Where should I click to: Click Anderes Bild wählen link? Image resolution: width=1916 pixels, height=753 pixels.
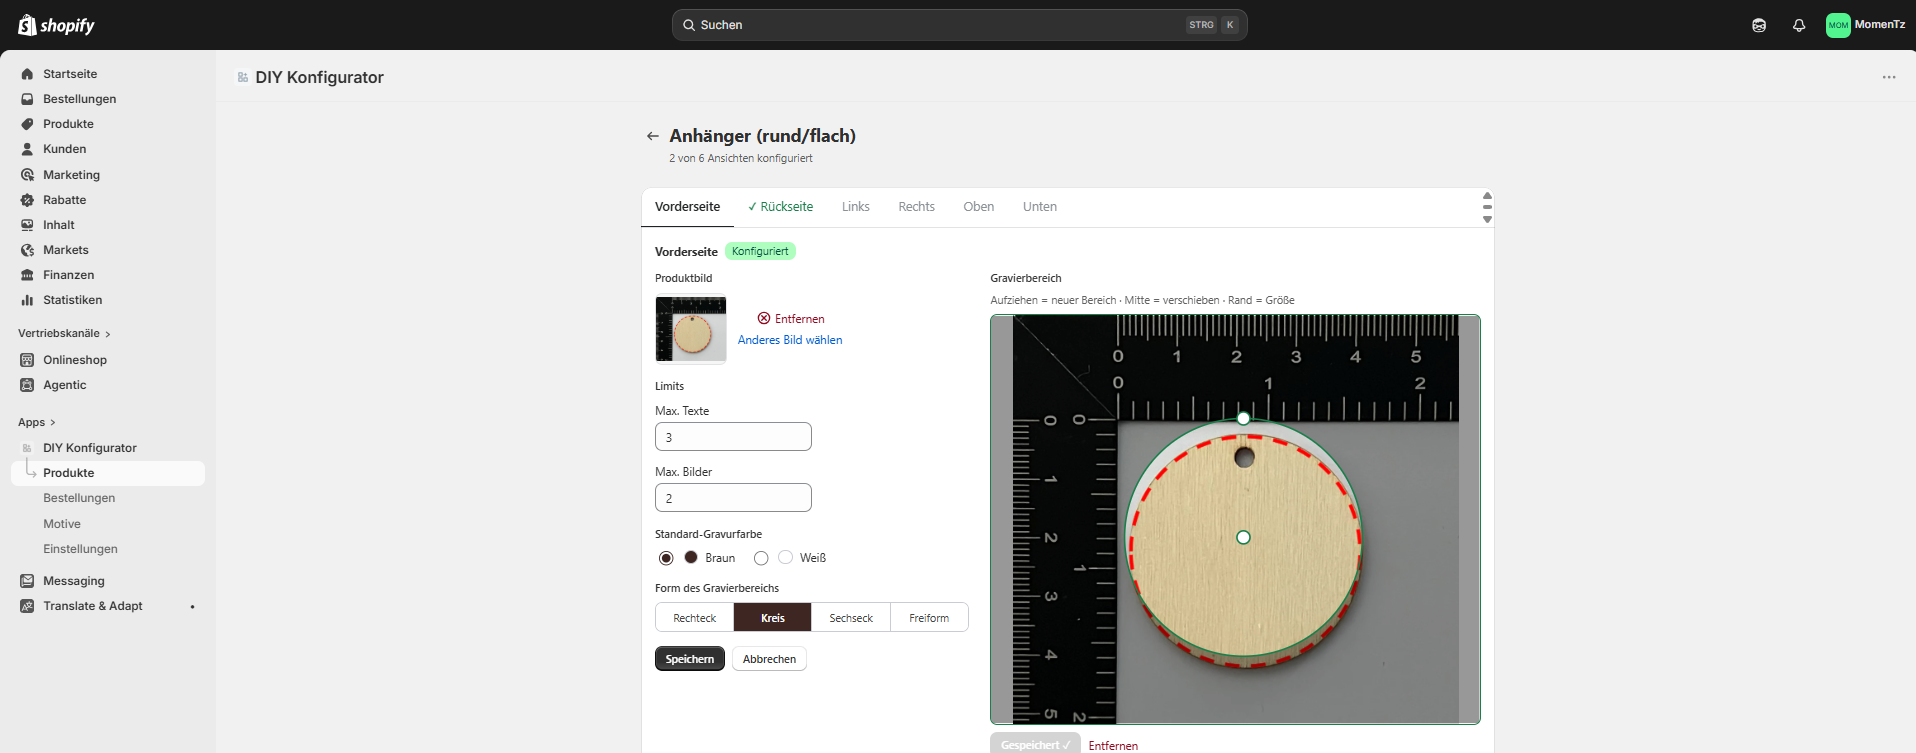[790, 340]
